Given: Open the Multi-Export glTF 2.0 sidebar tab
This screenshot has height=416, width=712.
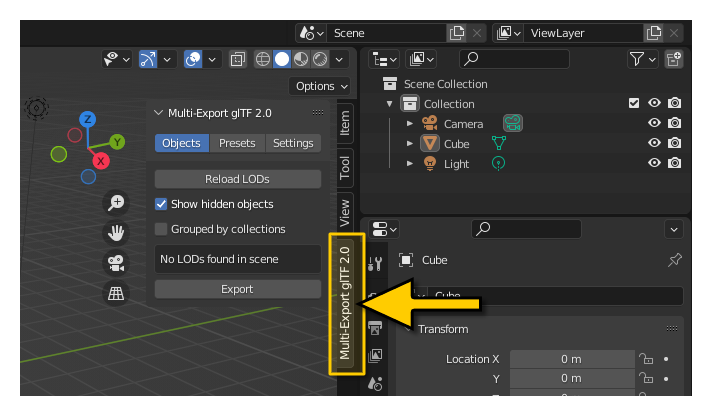Looking at the screenshot, I should 345,303.
